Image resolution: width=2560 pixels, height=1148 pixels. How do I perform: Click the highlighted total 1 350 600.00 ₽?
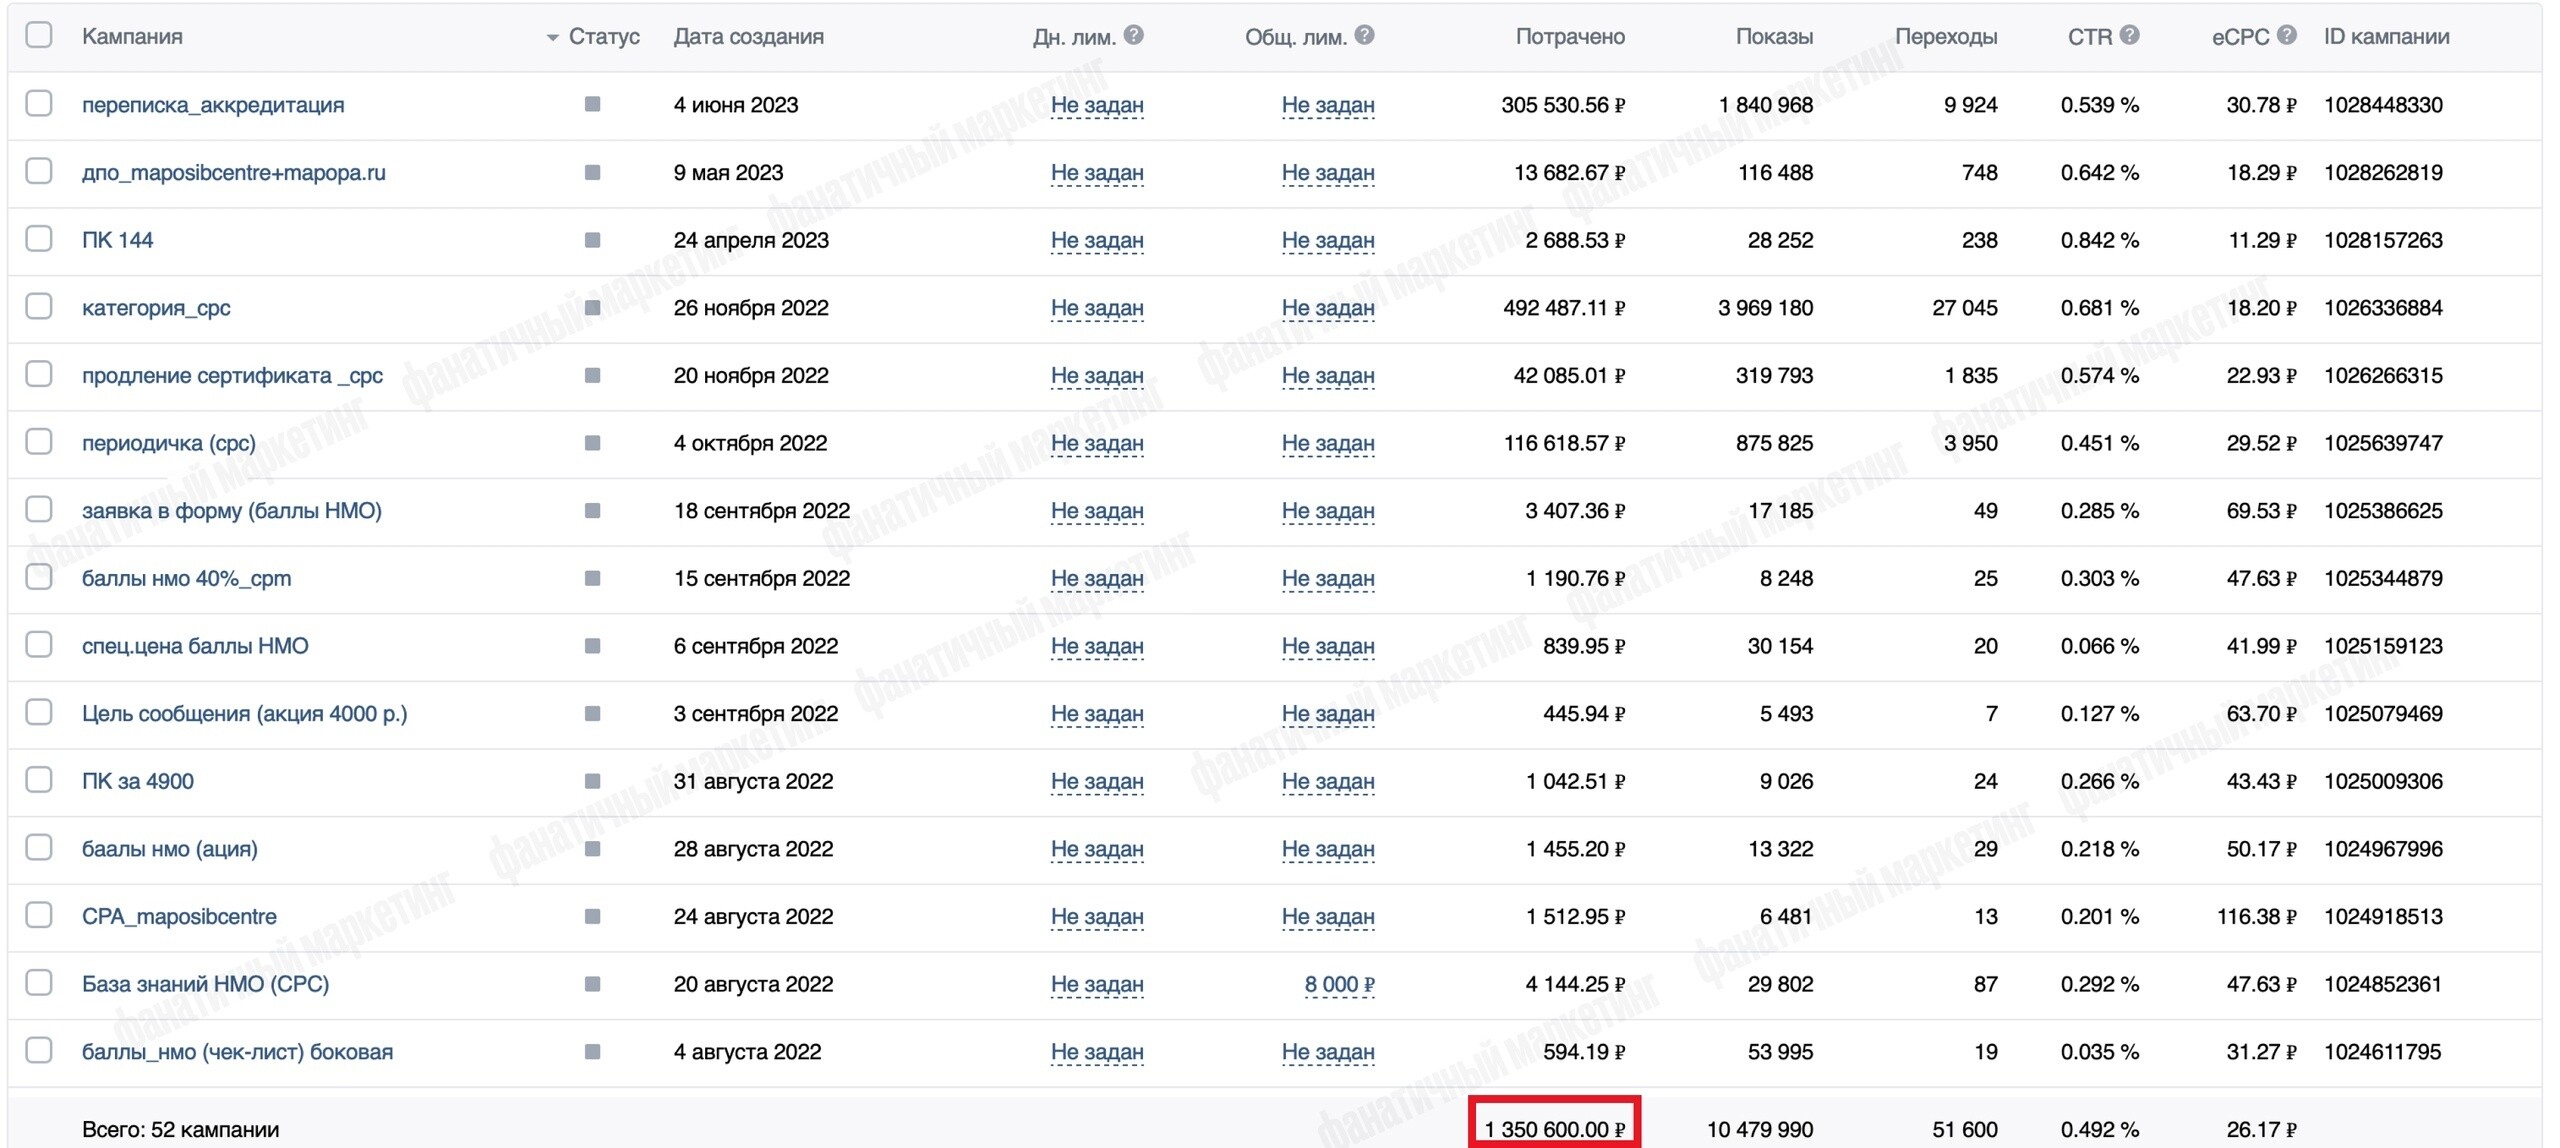[1554, 1129]
